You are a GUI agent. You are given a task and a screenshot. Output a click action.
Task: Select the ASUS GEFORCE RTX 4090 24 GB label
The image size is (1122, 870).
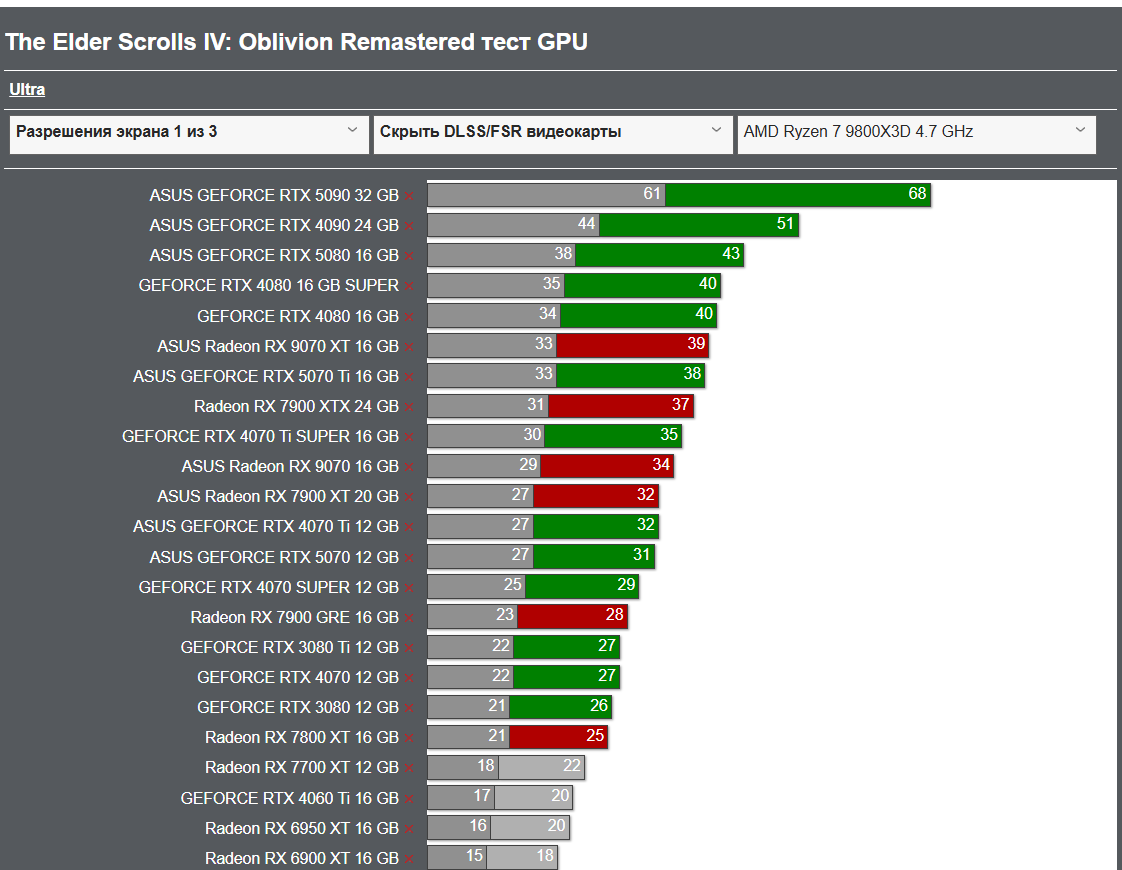274,225
